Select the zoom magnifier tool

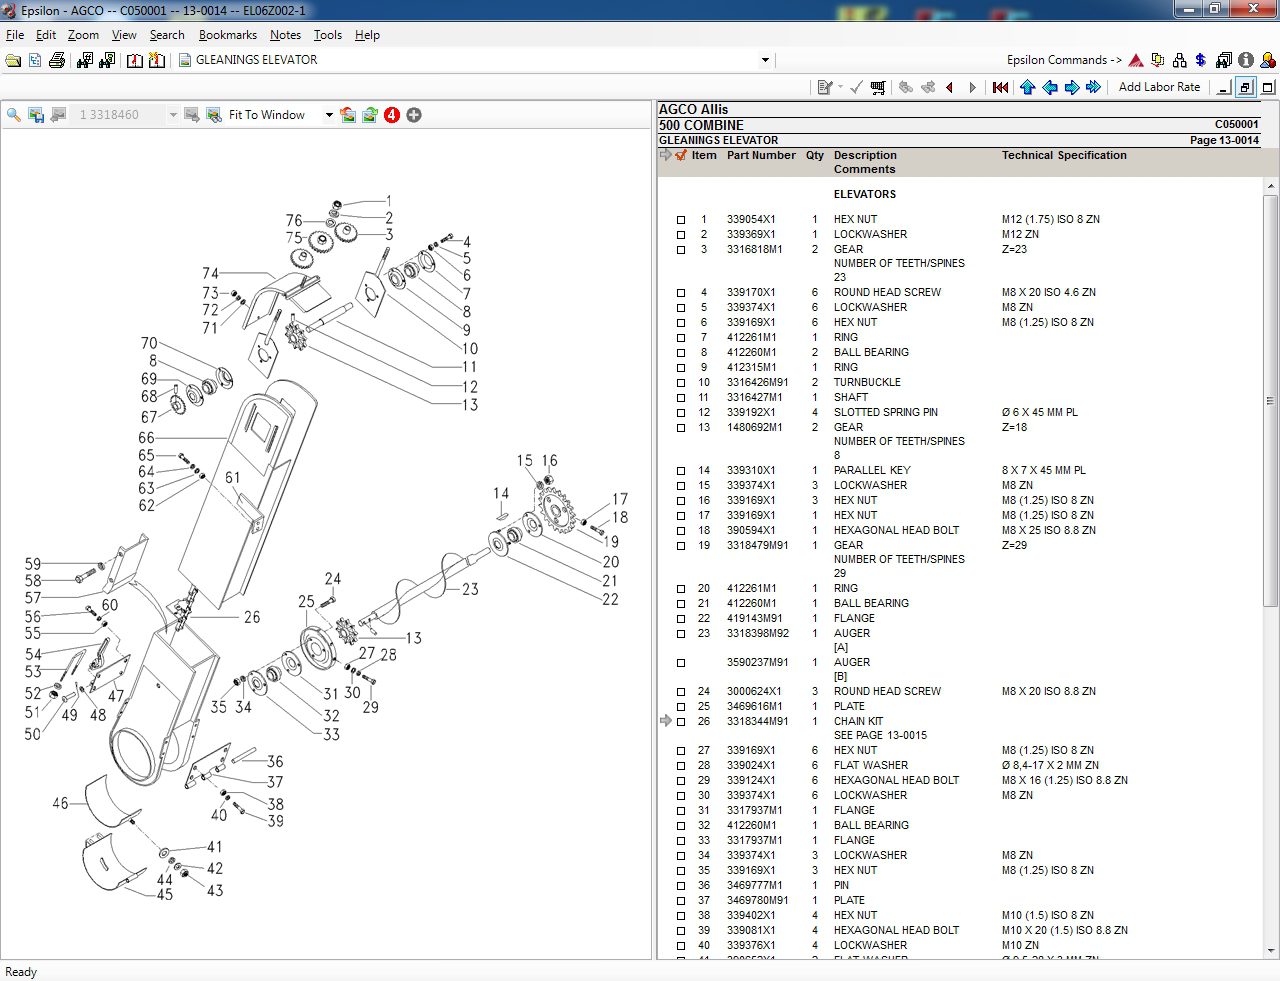point(13,114)
